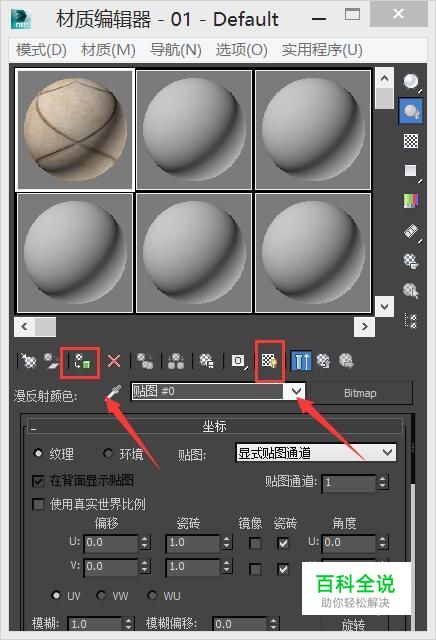Adjust the U 偏移 spinner arrows
Viewport: 436px width, 640px height.
(x=145, y=543)
